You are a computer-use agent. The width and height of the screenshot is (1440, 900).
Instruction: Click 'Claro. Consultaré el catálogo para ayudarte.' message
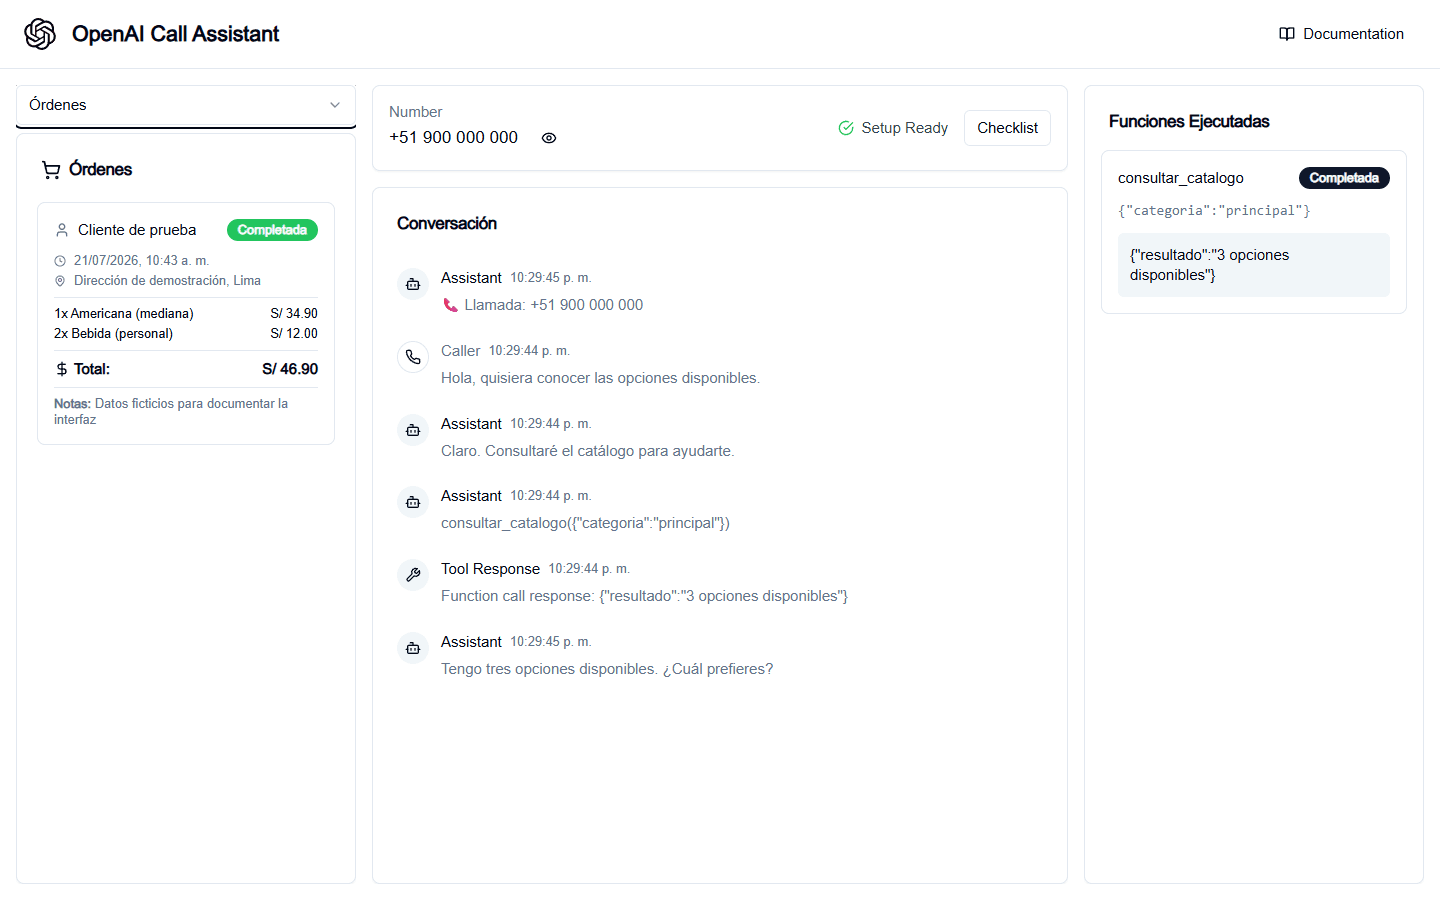pyautogui.click(x=587, y=451)
